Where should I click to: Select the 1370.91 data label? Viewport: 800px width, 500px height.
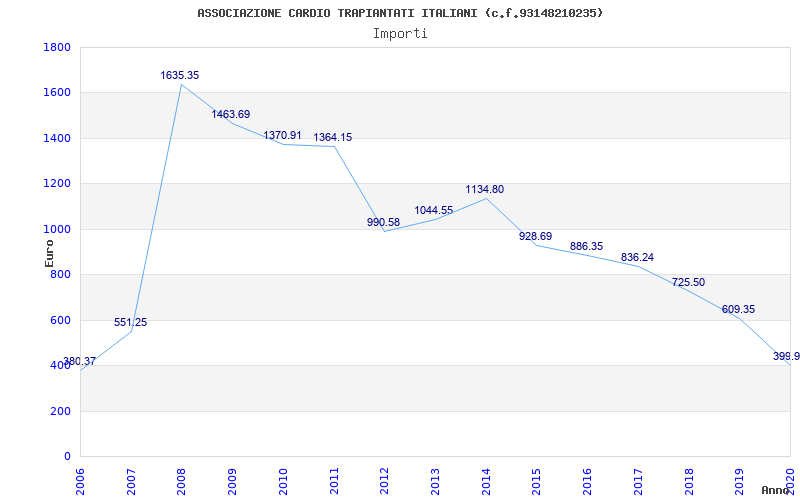tap(282, 136)
